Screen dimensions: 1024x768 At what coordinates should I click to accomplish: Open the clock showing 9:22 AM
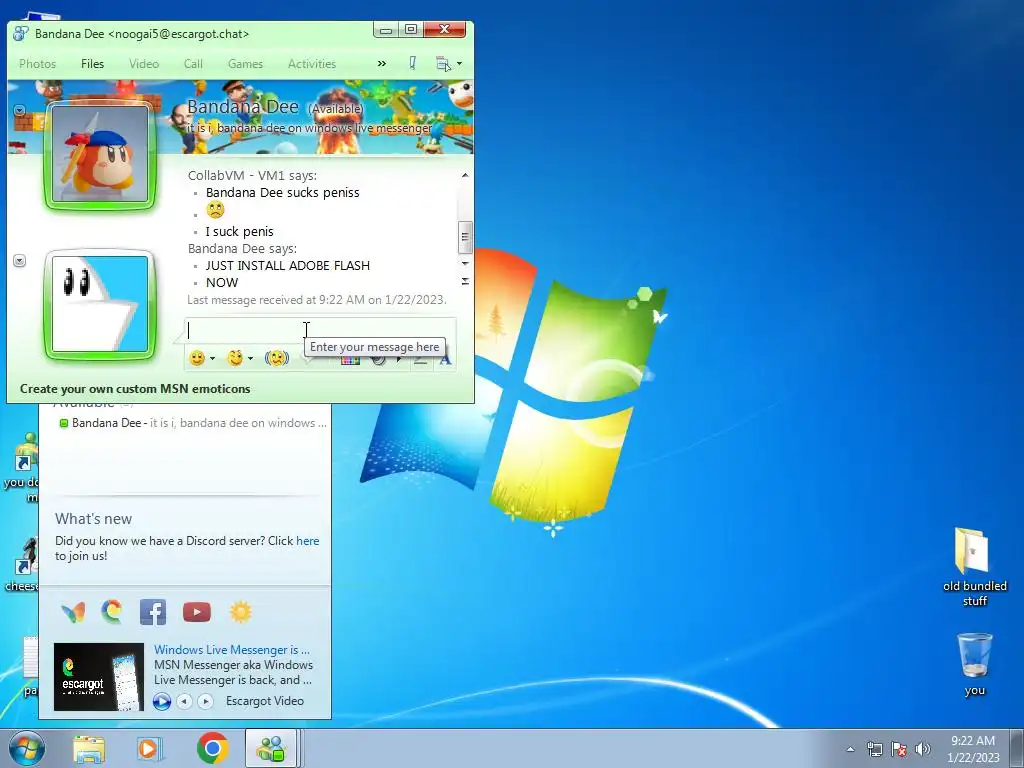[x=973, y=749]
